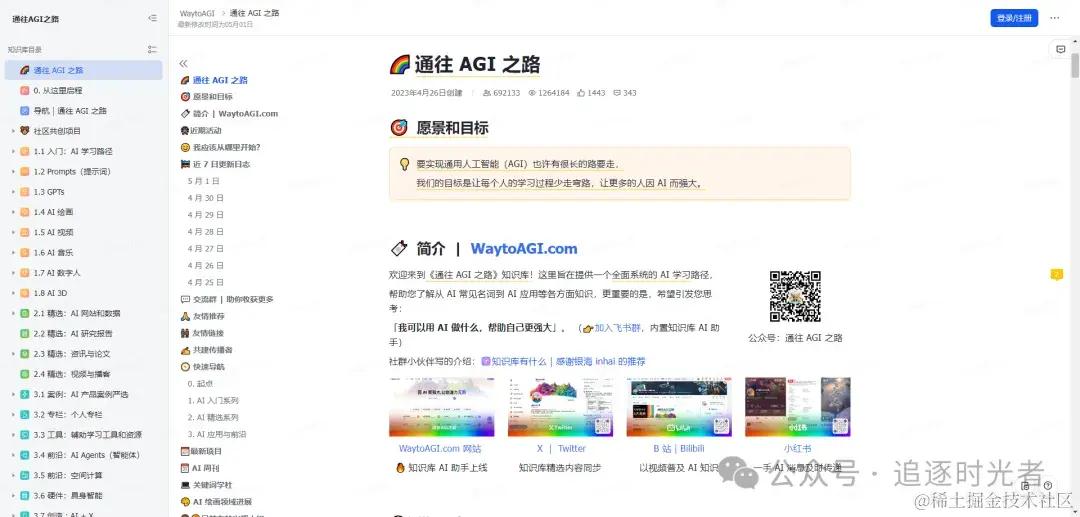
Task: Open the 小红书 preview thumbnail
Action: [798, 407]
